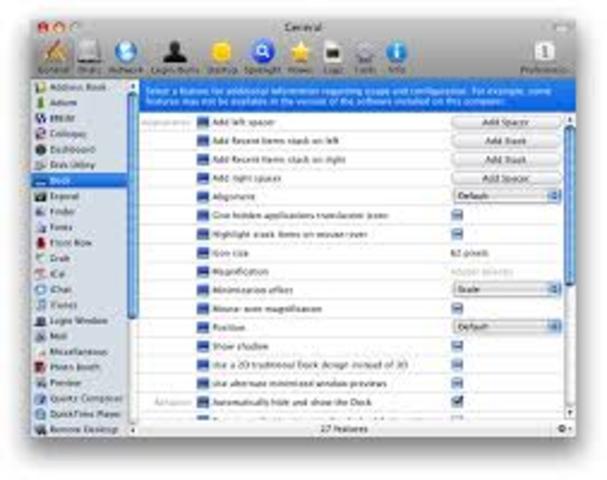The height and width of the screenshot is (480, 607).
Task: Click the toolbar toggle pill in title bar
Action: 560,28
